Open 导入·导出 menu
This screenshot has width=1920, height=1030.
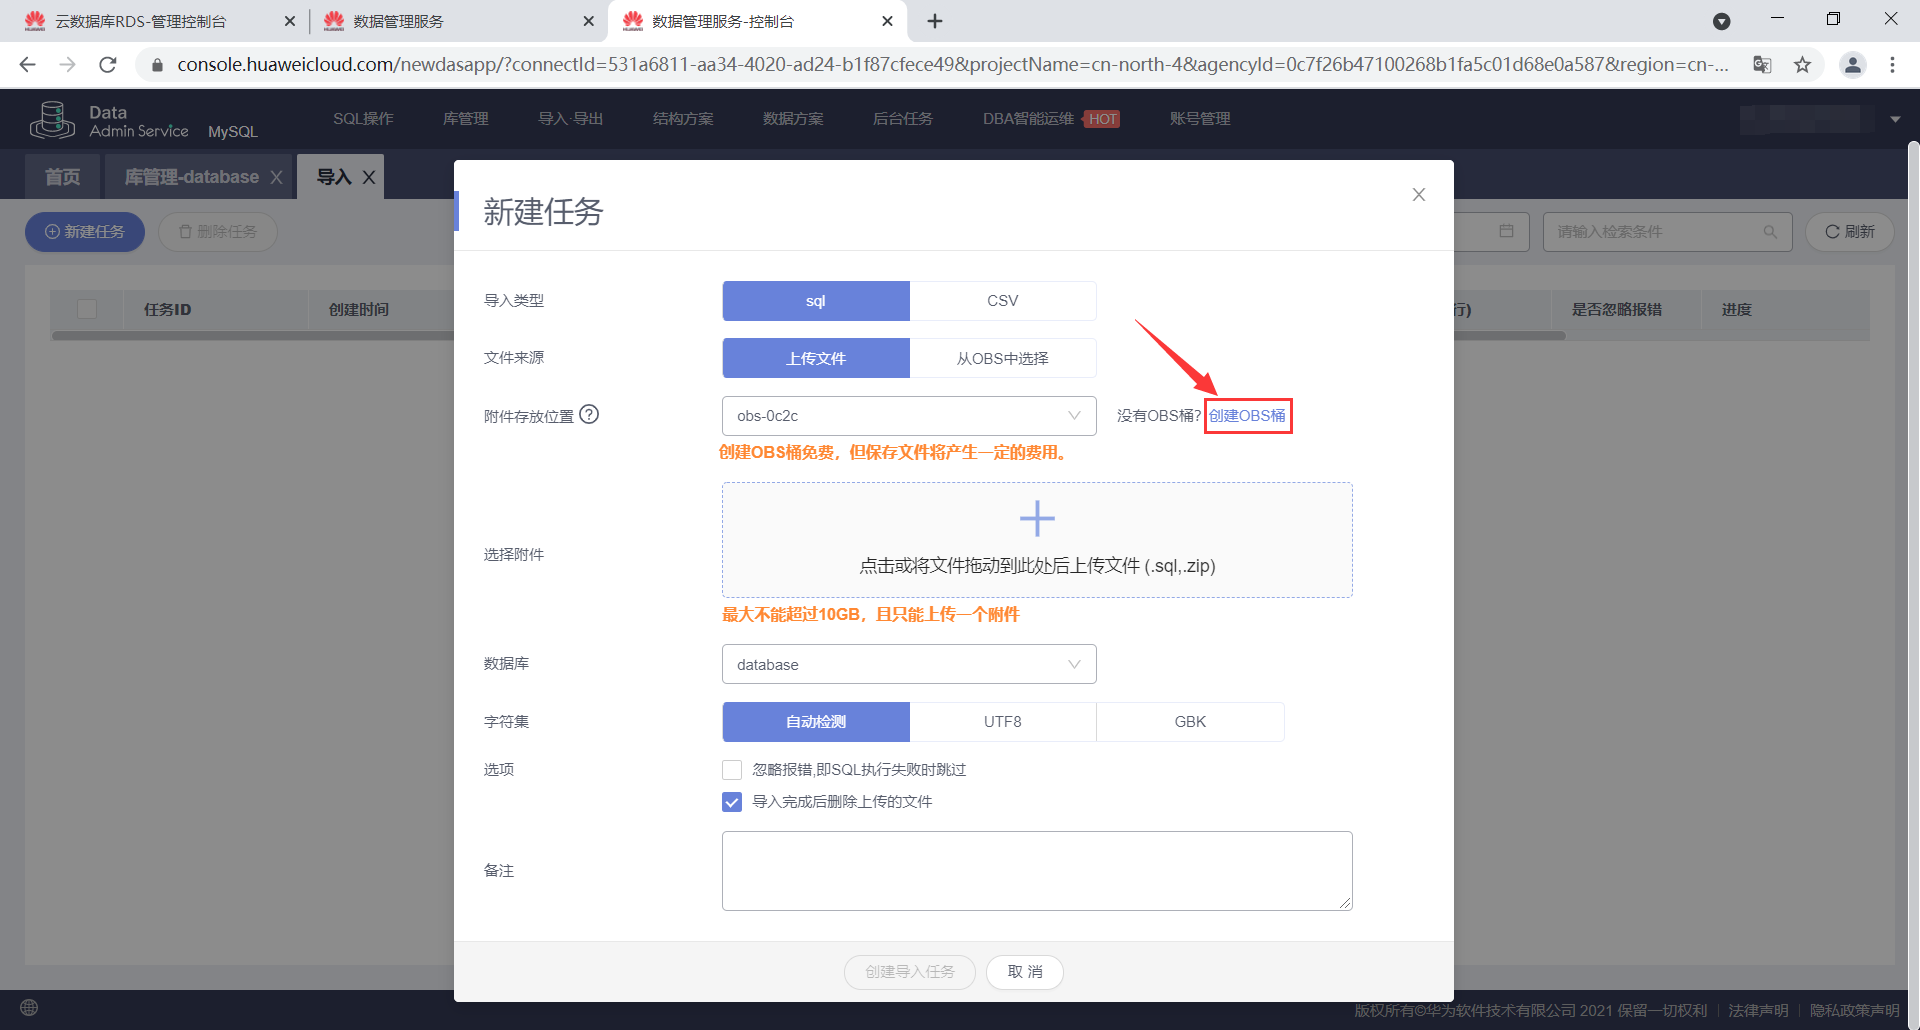point(570,119)
